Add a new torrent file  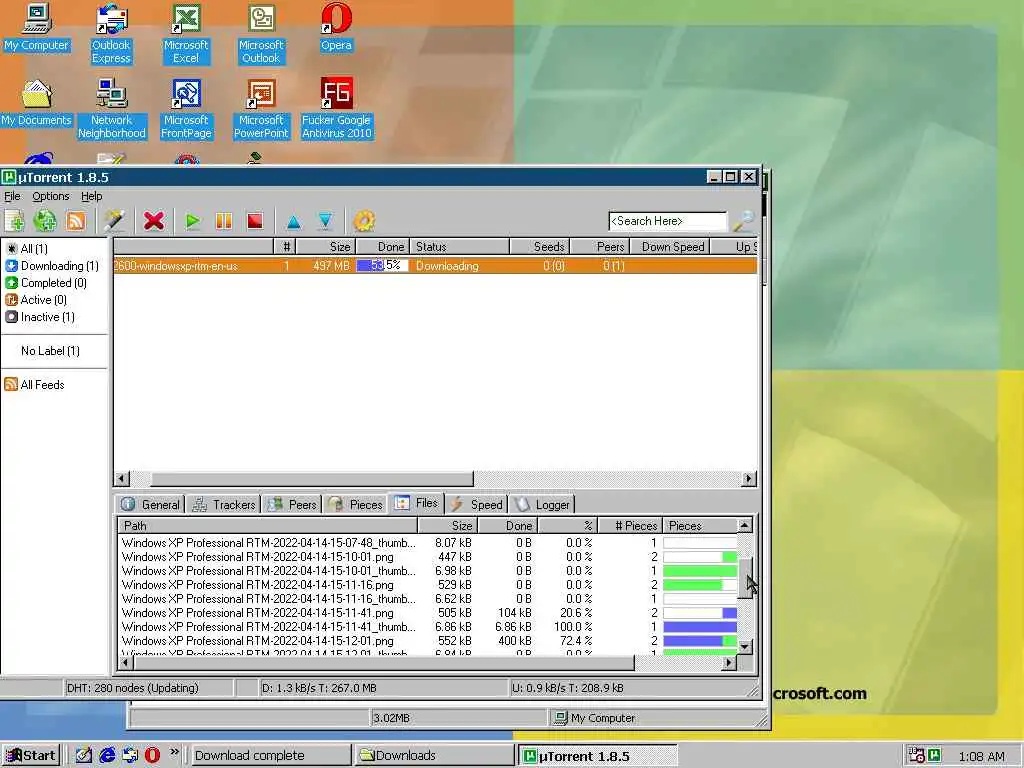coord(14,221)
